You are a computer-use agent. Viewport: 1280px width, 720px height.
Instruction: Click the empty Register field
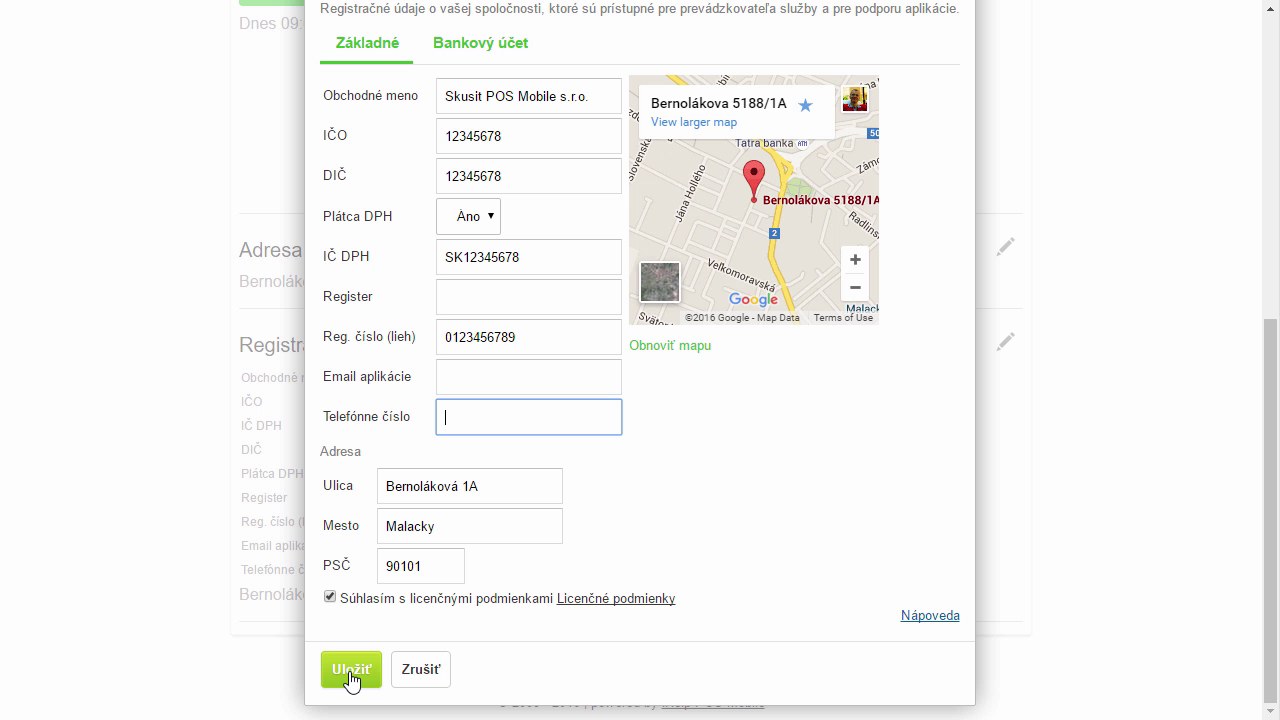click(529, 297)
